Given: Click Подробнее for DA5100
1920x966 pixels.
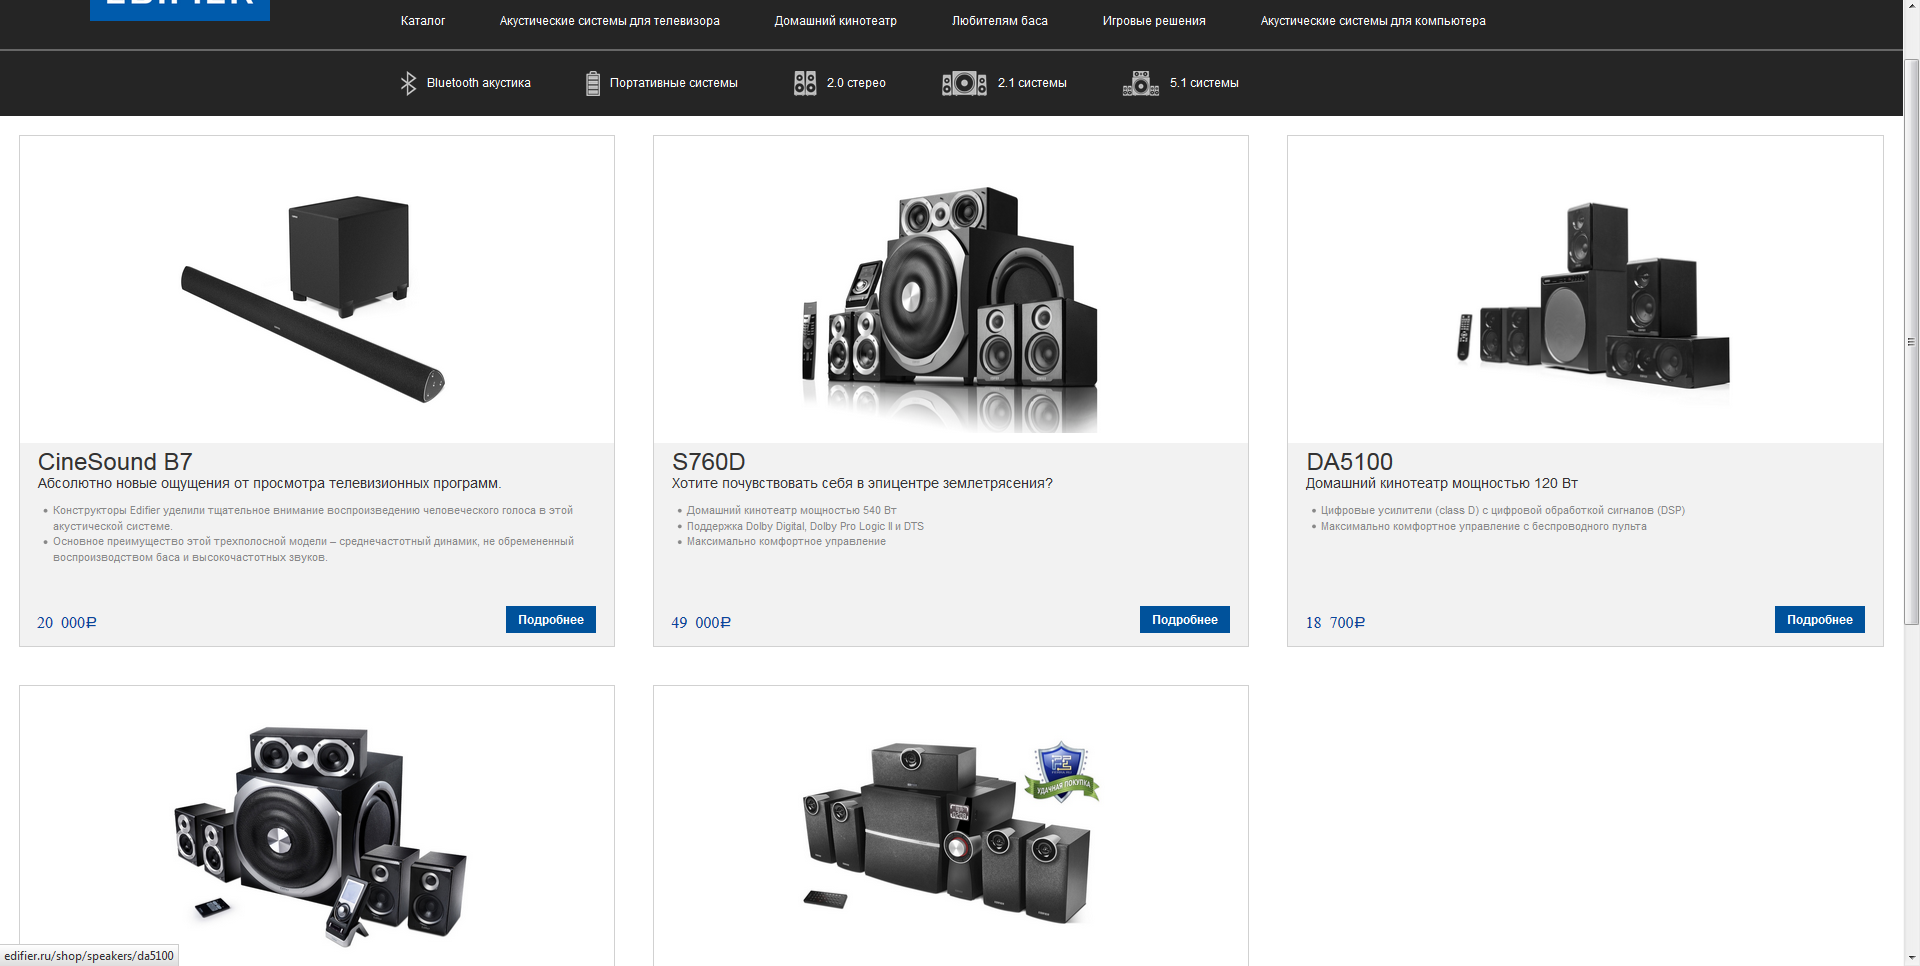Looking at the screenshot, I should 1820,620.
